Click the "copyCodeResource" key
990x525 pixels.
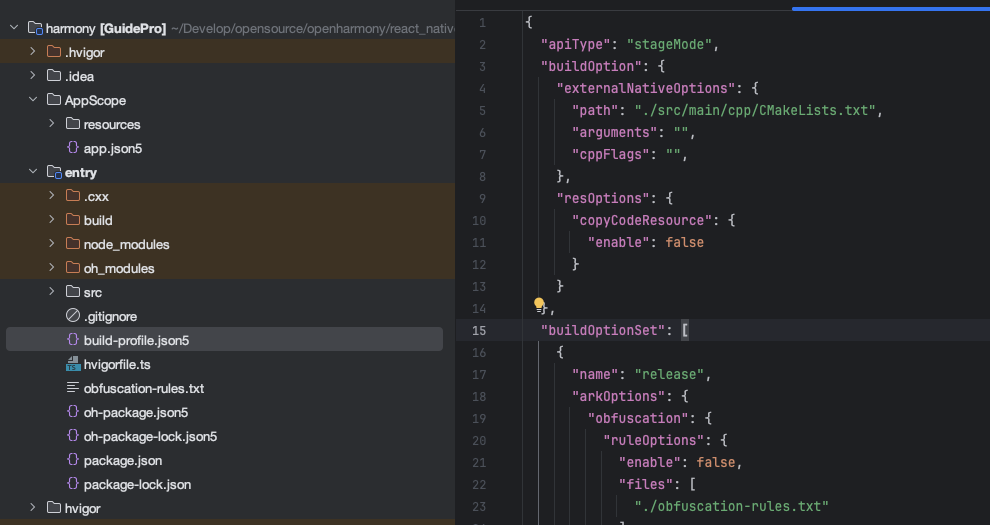point(642,220)
